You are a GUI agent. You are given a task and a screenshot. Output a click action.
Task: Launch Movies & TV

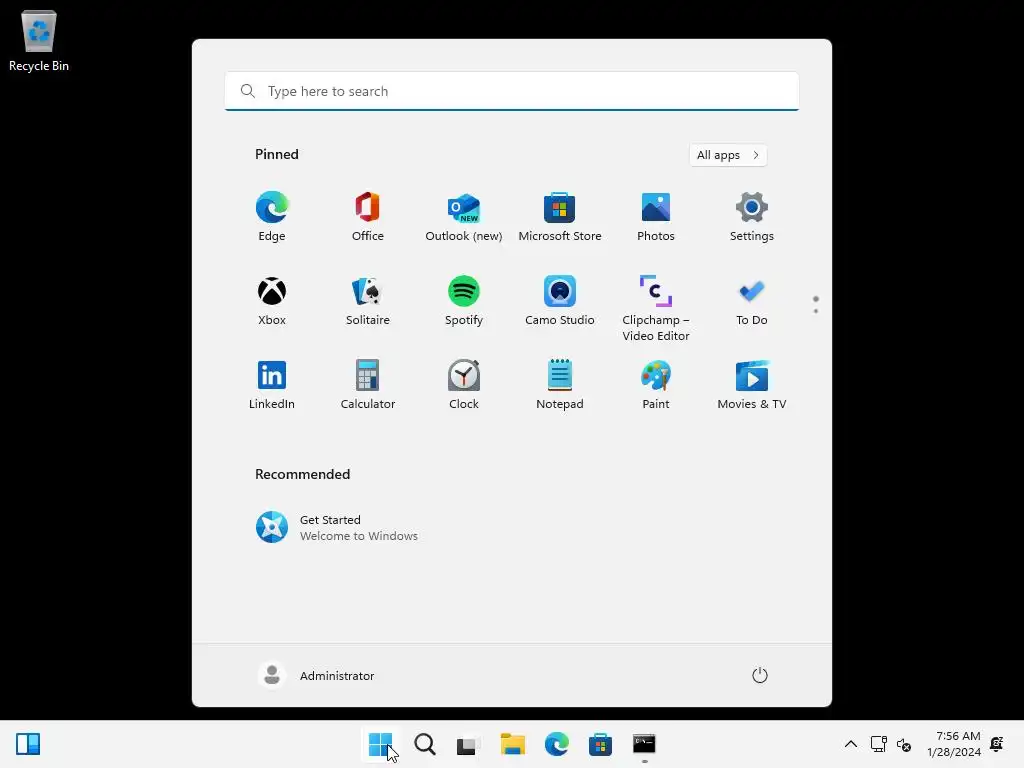click(752, 385)
